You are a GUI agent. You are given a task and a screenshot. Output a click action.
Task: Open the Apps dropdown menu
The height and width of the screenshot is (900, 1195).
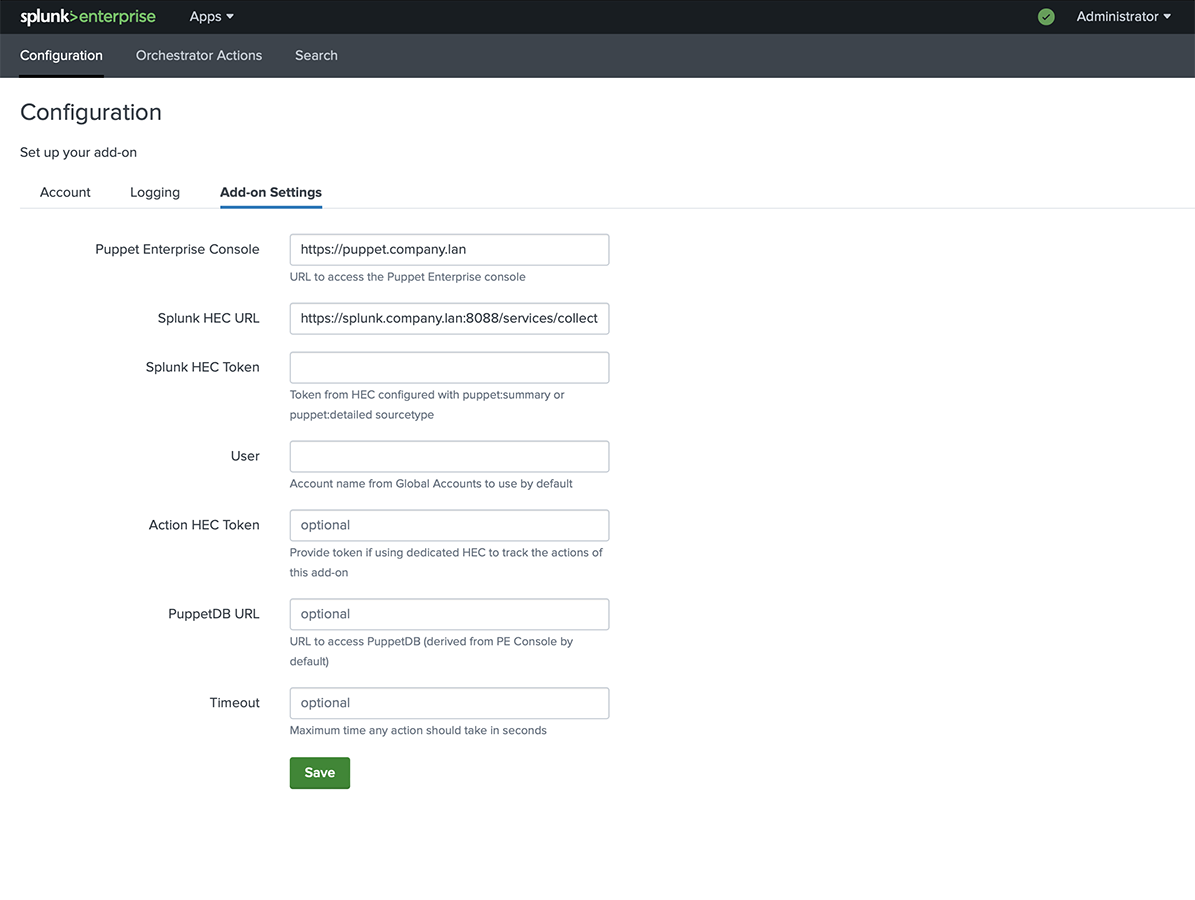(x=211, y=17)
